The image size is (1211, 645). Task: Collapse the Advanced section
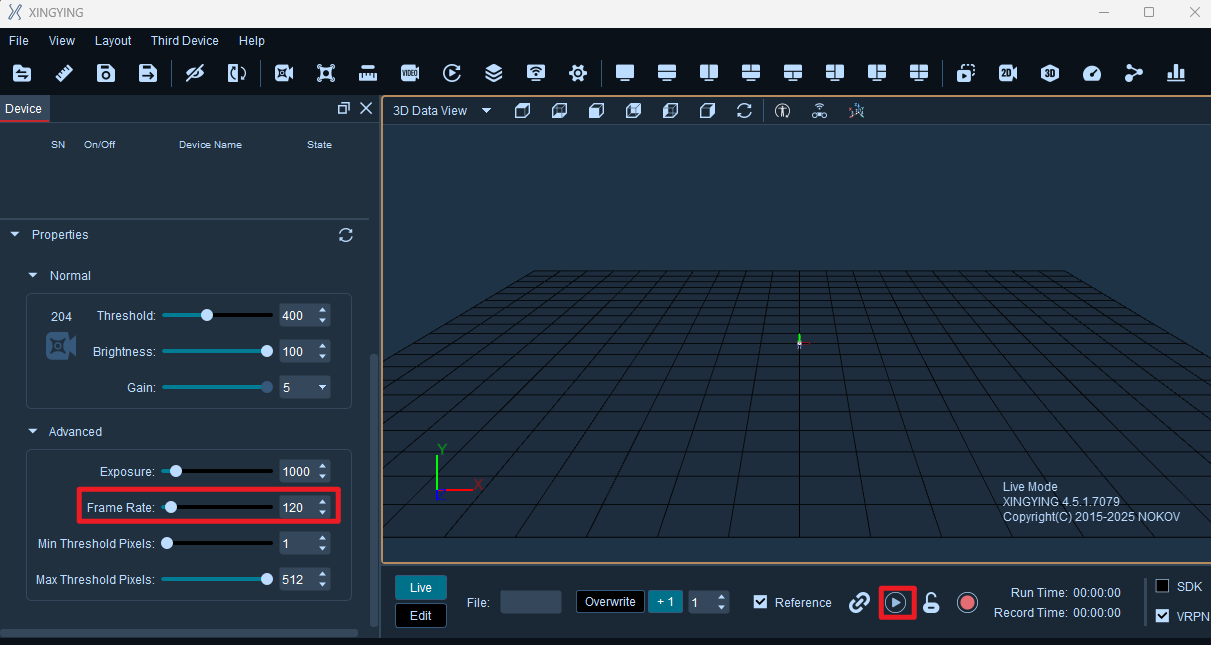[x=33, y=432]
